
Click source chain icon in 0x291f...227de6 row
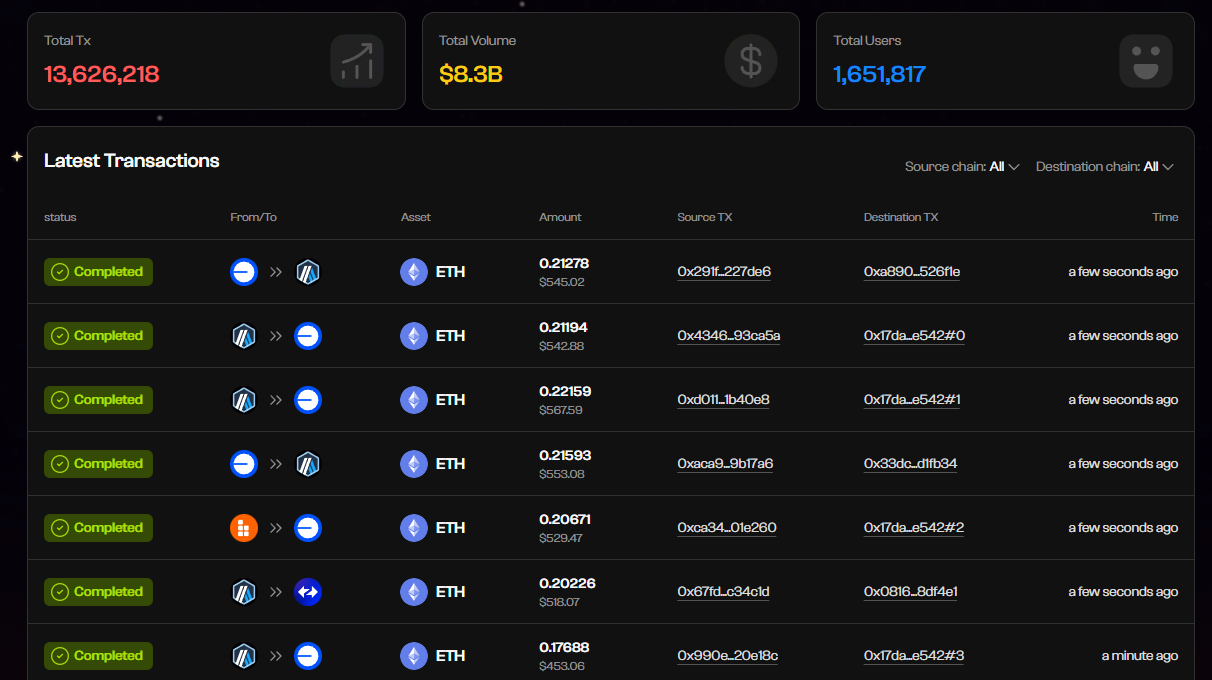[244, 272]
